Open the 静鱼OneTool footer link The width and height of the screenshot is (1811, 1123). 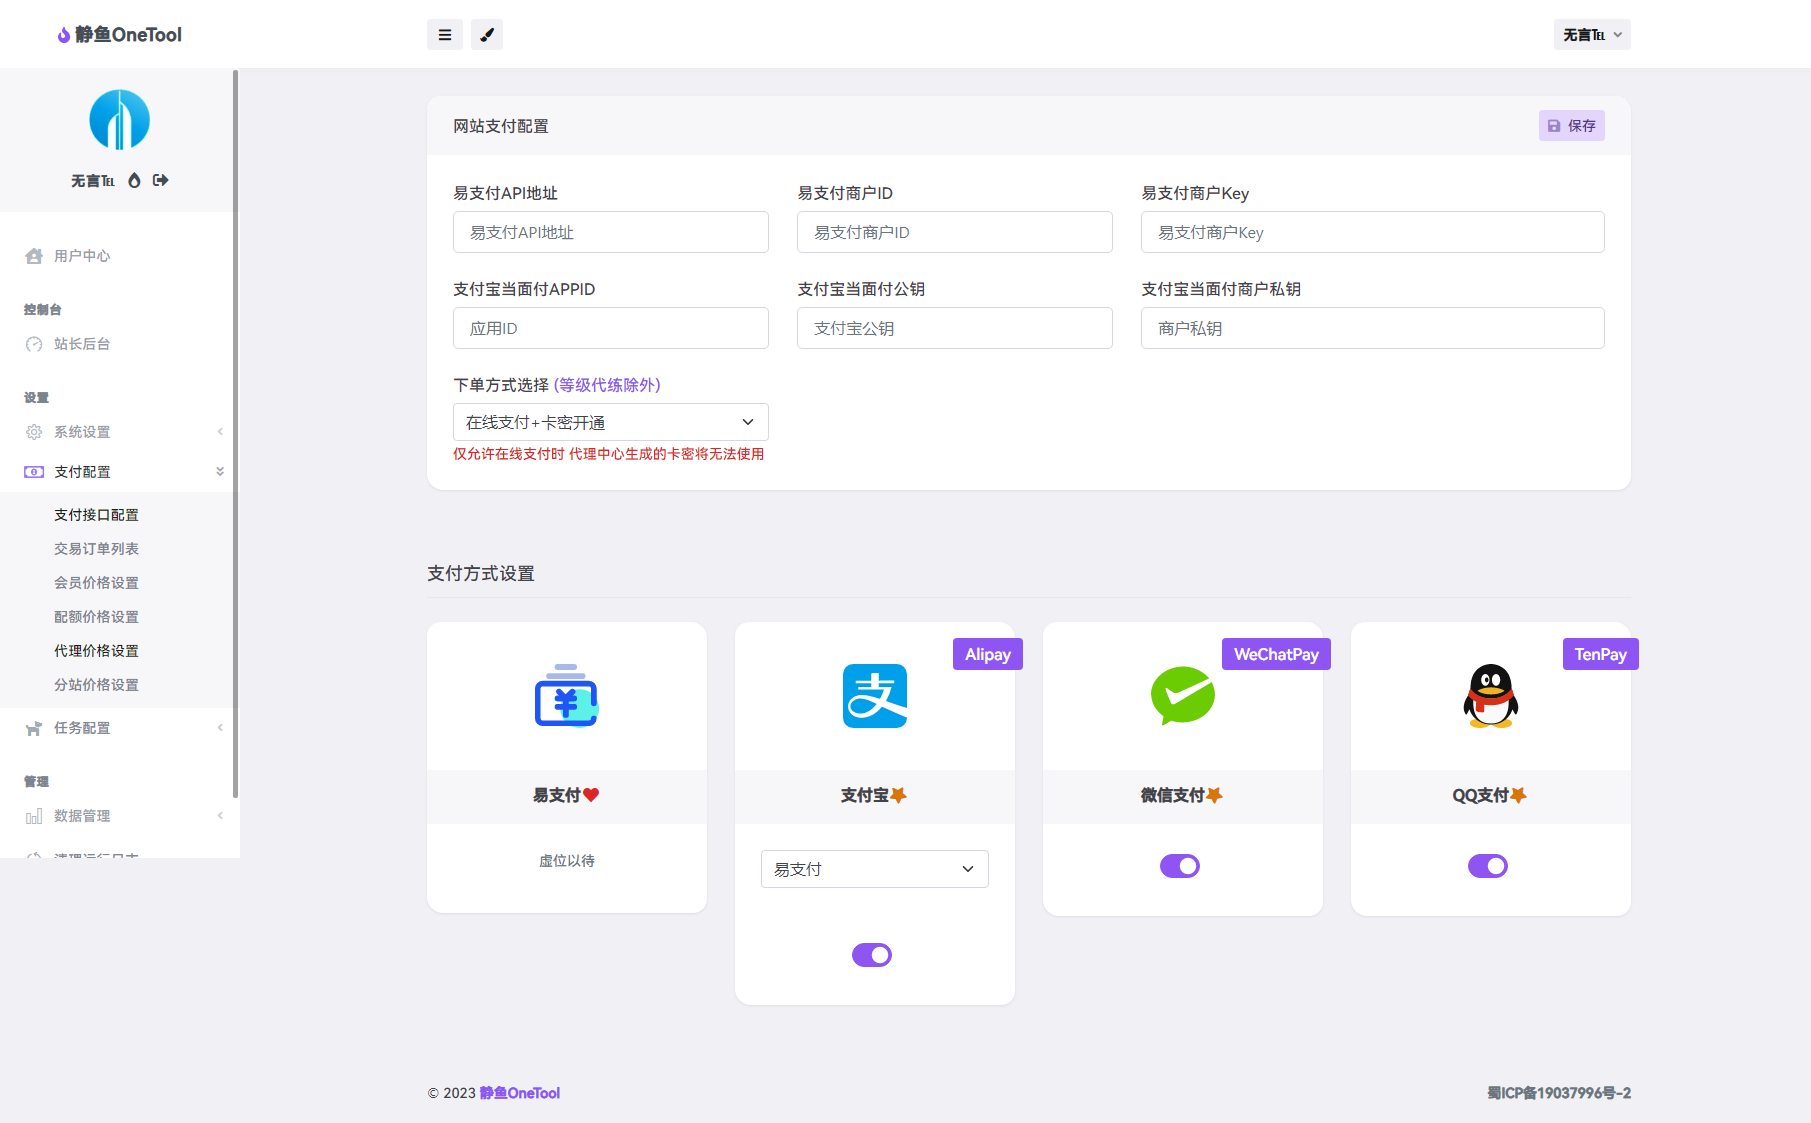(x=519, y=1093)
